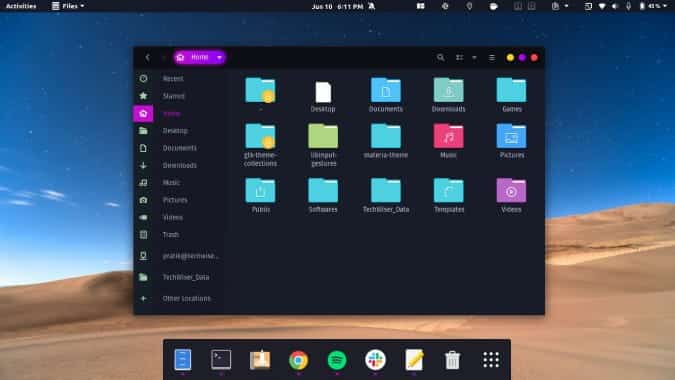The image size is (675, 380).
Task: Open the notes app in the dock
Action: (414, 360)
